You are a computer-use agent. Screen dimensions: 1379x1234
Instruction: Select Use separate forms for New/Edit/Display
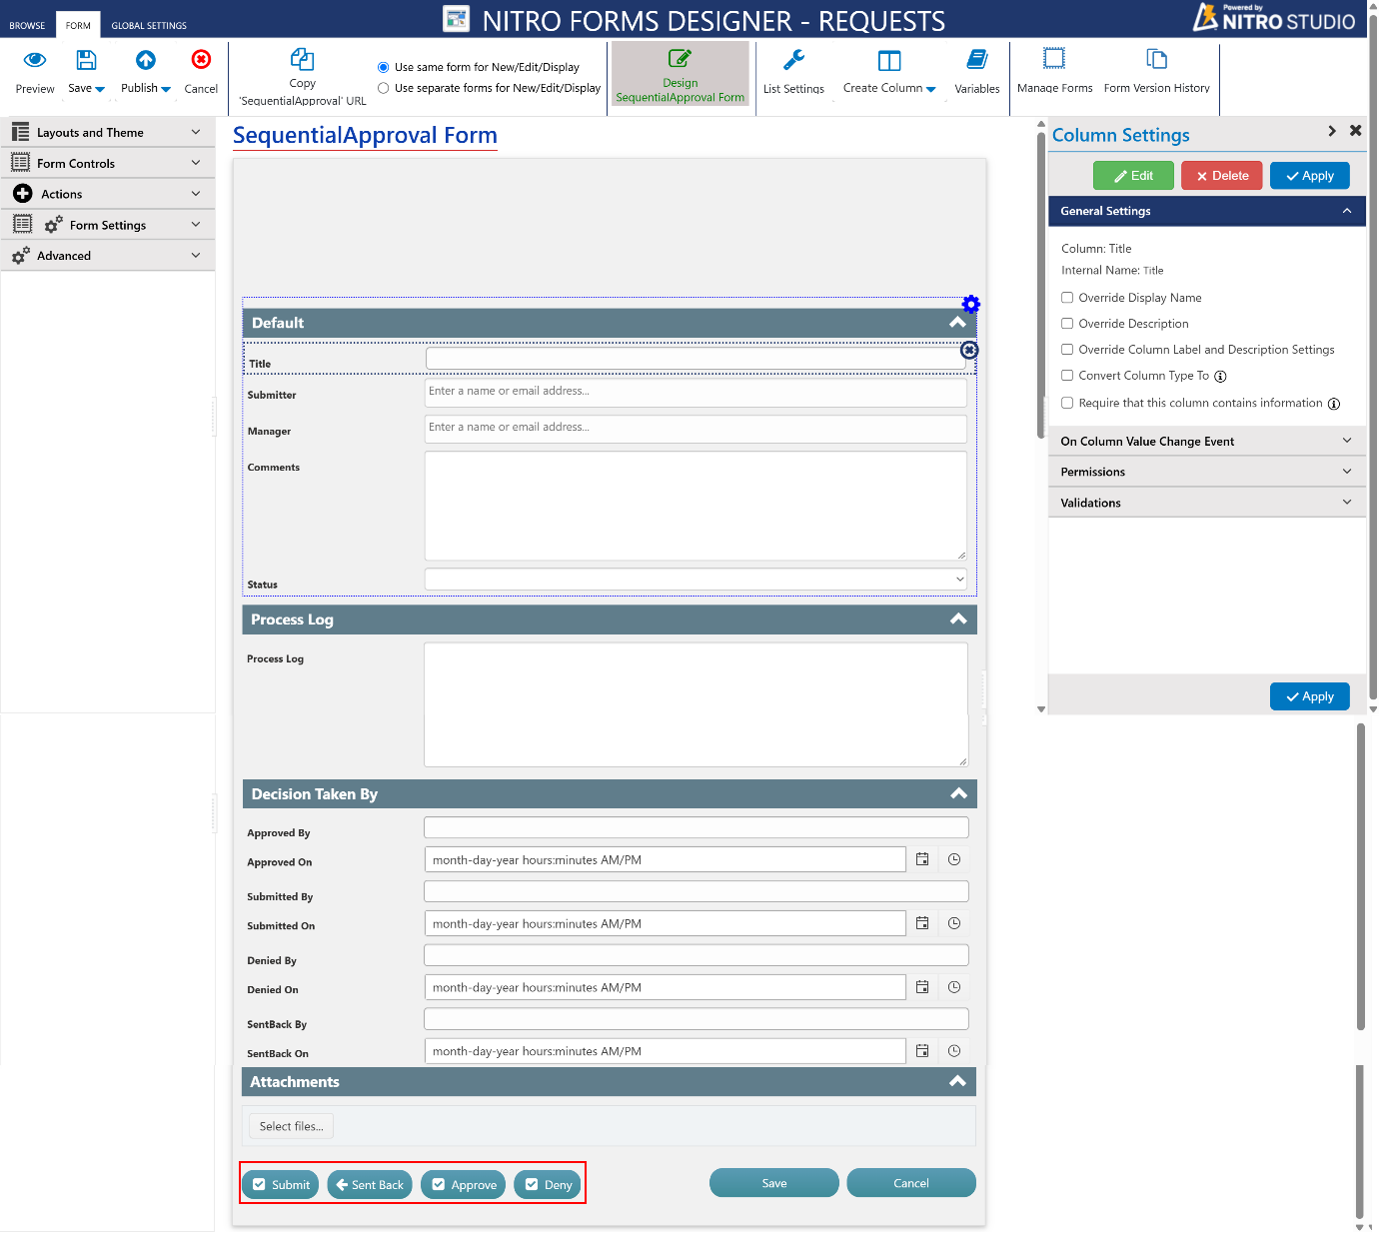click(383, 88)
